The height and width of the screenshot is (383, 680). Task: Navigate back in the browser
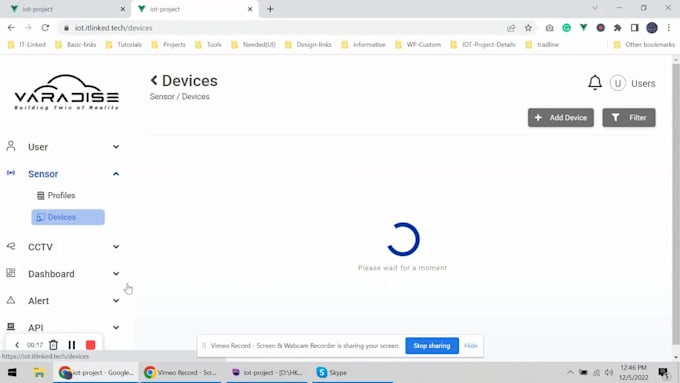(x=11, y=28)
